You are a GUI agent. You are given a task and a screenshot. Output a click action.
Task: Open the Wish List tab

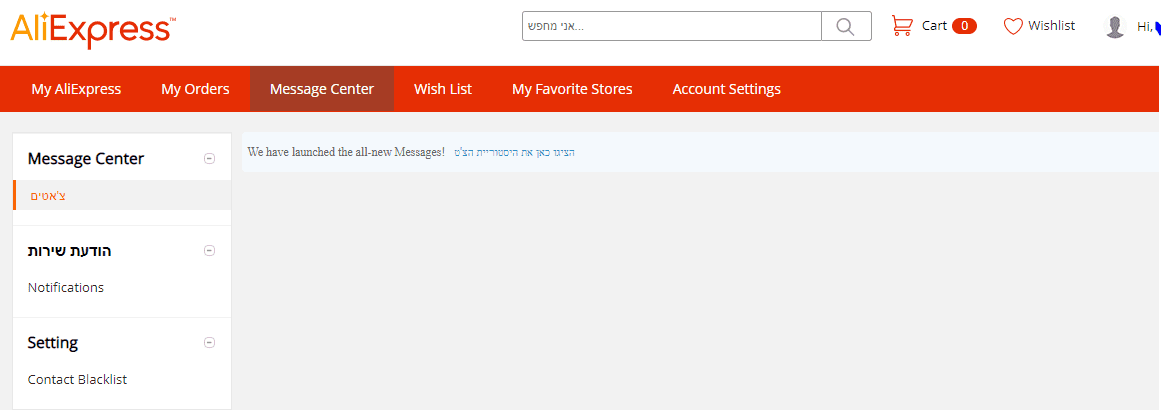click(x=443, y=89)
